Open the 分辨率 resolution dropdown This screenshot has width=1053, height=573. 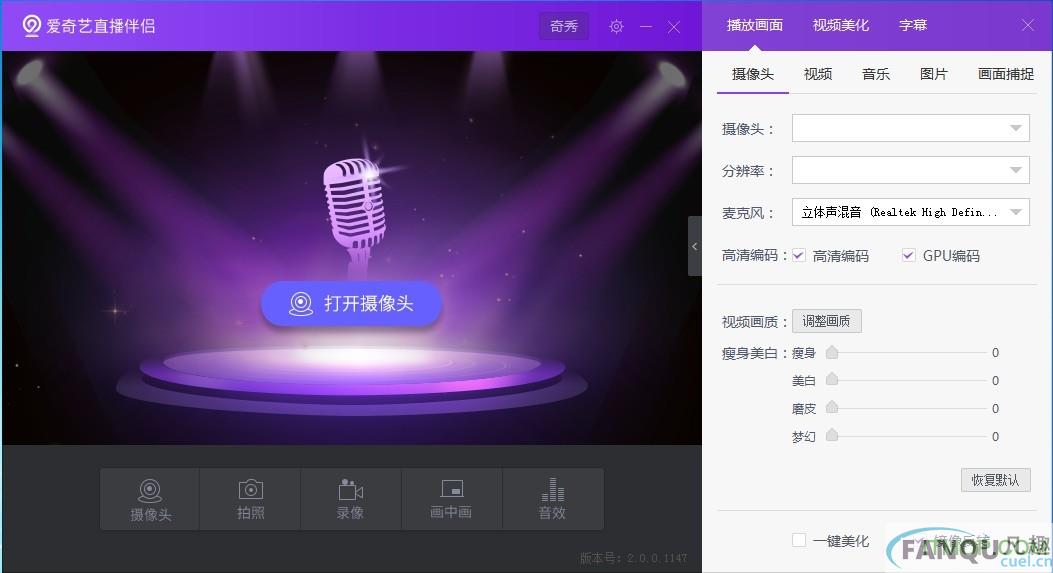coord(911,170)
